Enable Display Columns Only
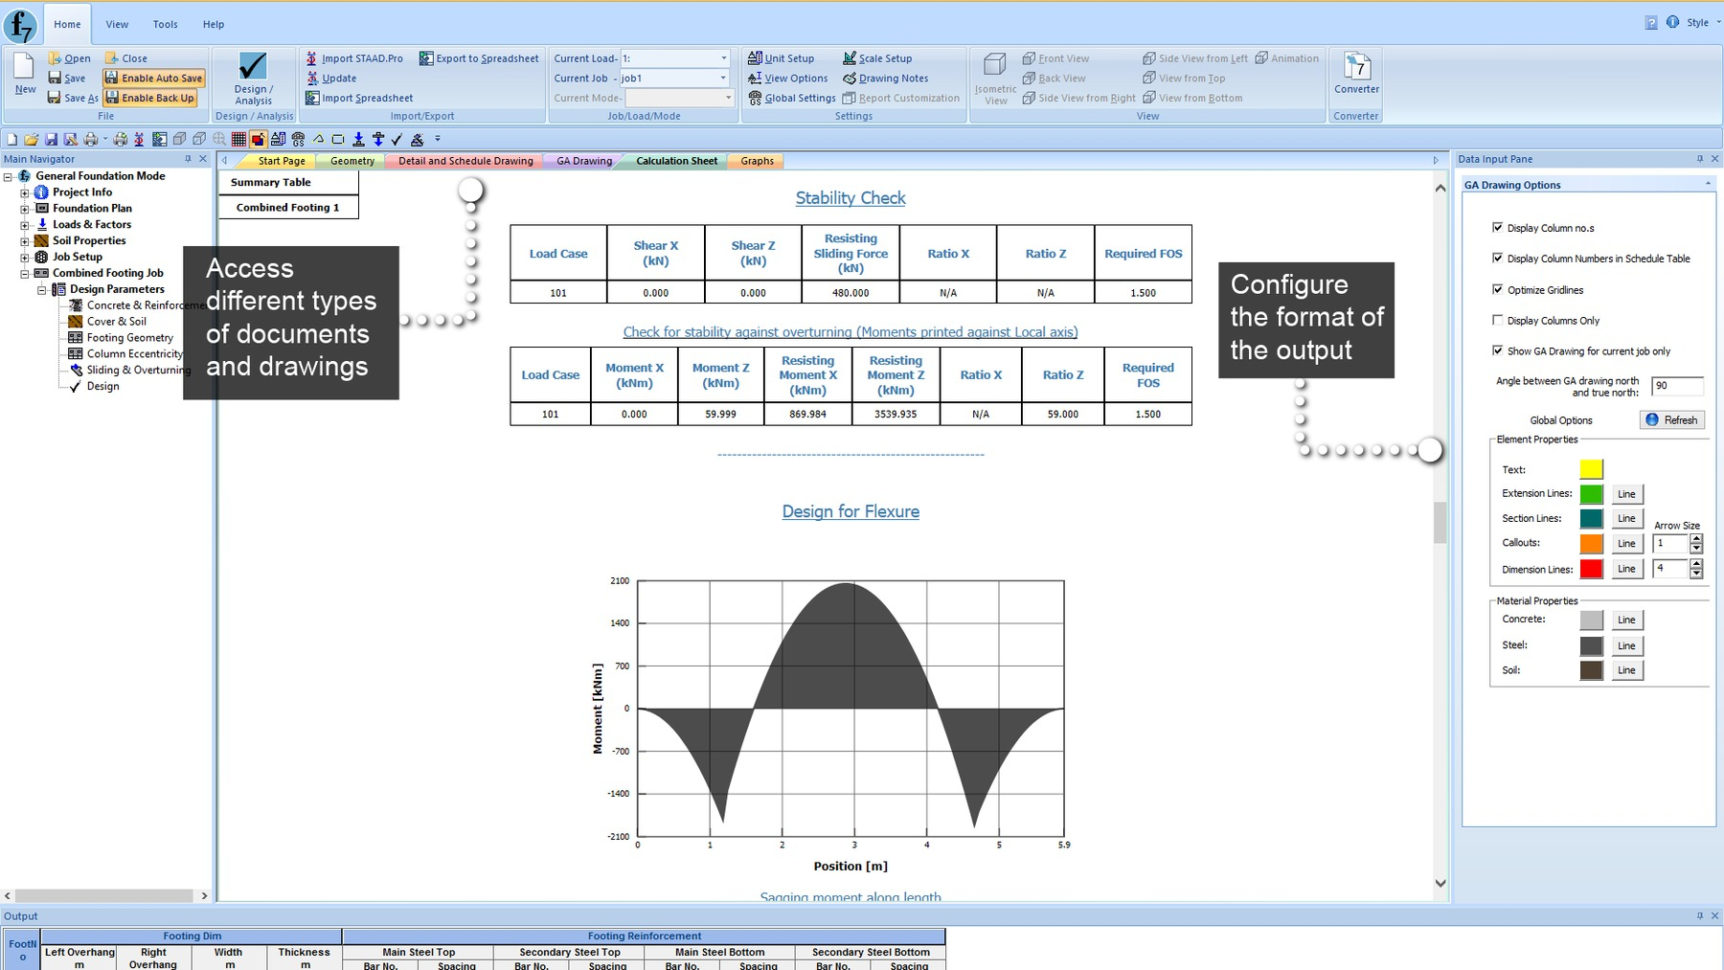This screenshot has width=1724, height=970. [x=1498, y=320]
